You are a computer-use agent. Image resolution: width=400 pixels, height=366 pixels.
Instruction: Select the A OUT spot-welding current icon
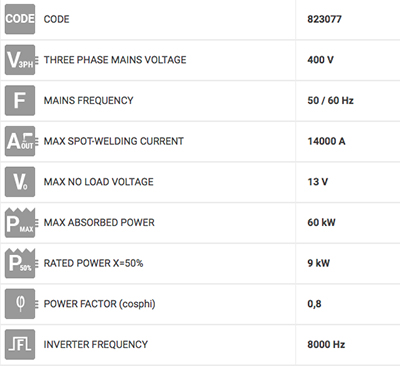coord(20,141)
